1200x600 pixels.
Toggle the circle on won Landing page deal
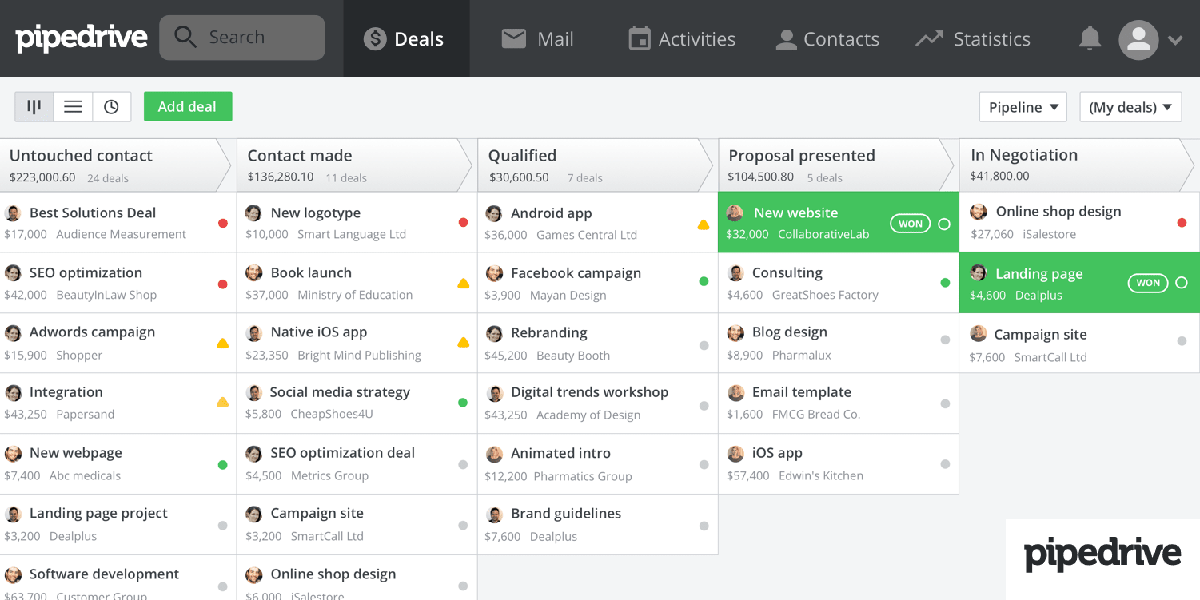[x=1181, y=283]
